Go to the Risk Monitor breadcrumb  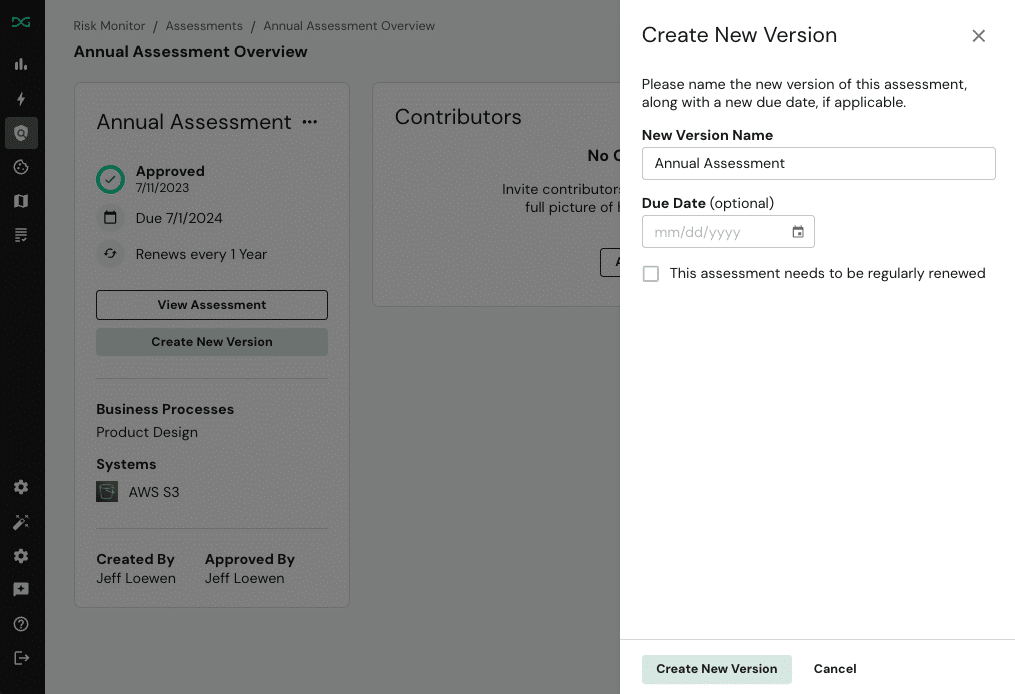[x=109, y=26]
